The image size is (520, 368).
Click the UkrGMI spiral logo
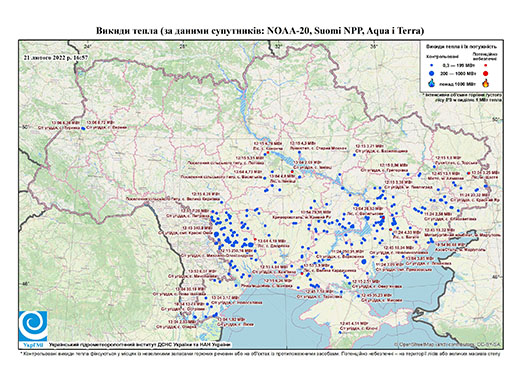click(33, 326)
